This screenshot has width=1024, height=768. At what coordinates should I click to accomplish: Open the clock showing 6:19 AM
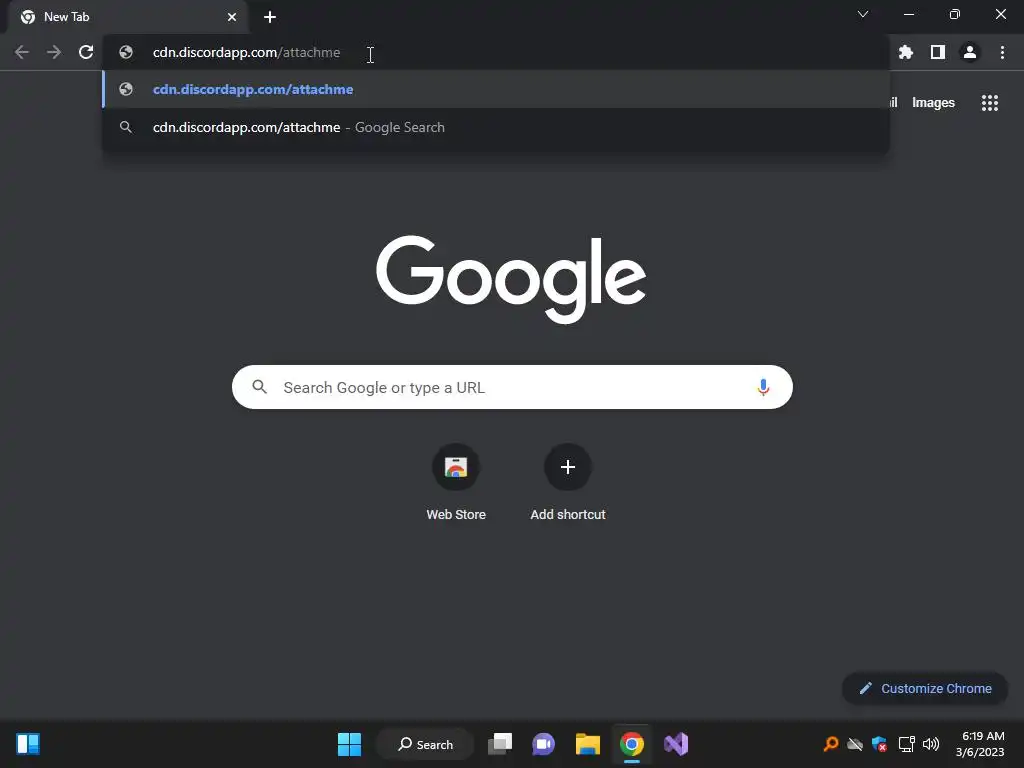(x=980, y=744)
